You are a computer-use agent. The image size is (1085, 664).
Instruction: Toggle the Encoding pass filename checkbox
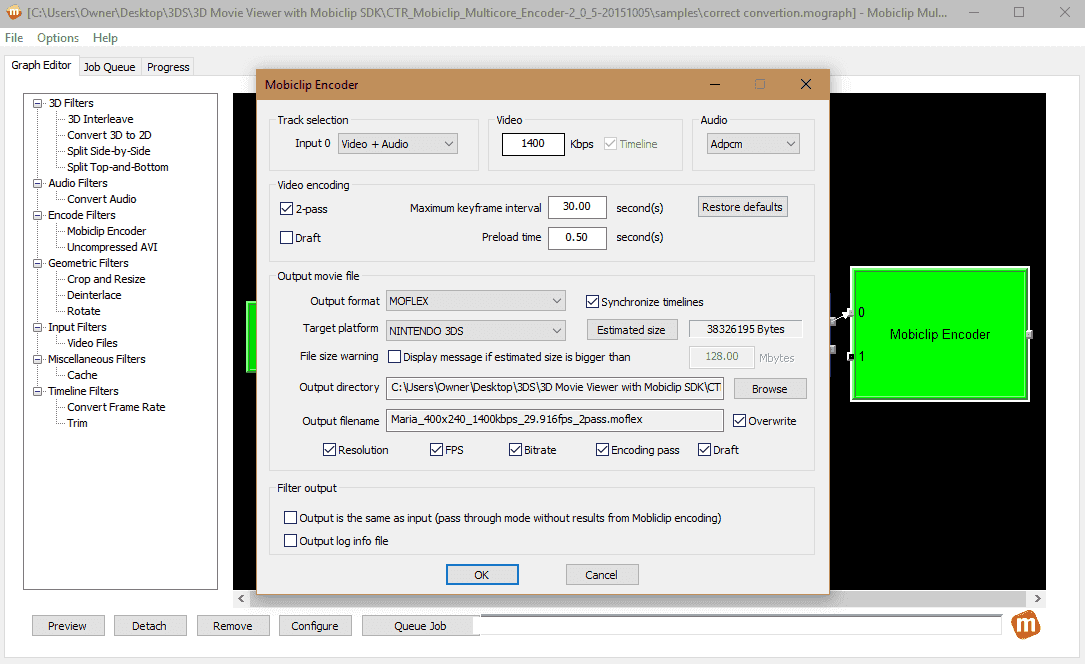click(603, 450)
